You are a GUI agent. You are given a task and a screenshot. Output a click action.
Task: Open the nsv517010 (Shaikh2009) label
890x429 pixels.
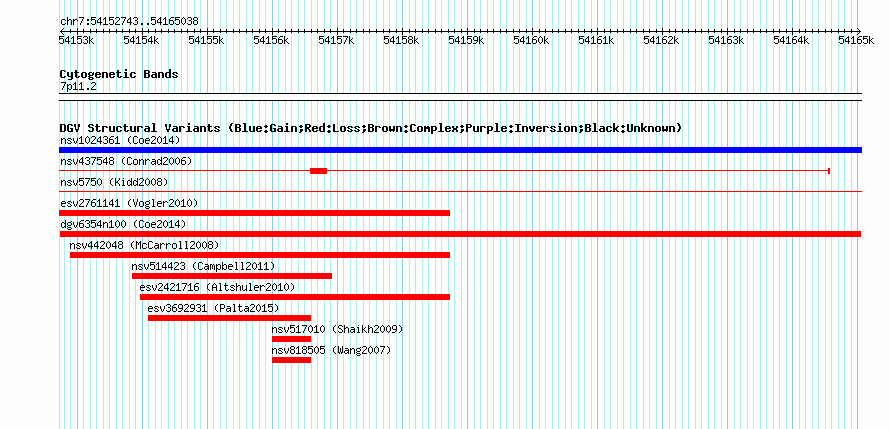pyautogui.click(x=337, y=329)
